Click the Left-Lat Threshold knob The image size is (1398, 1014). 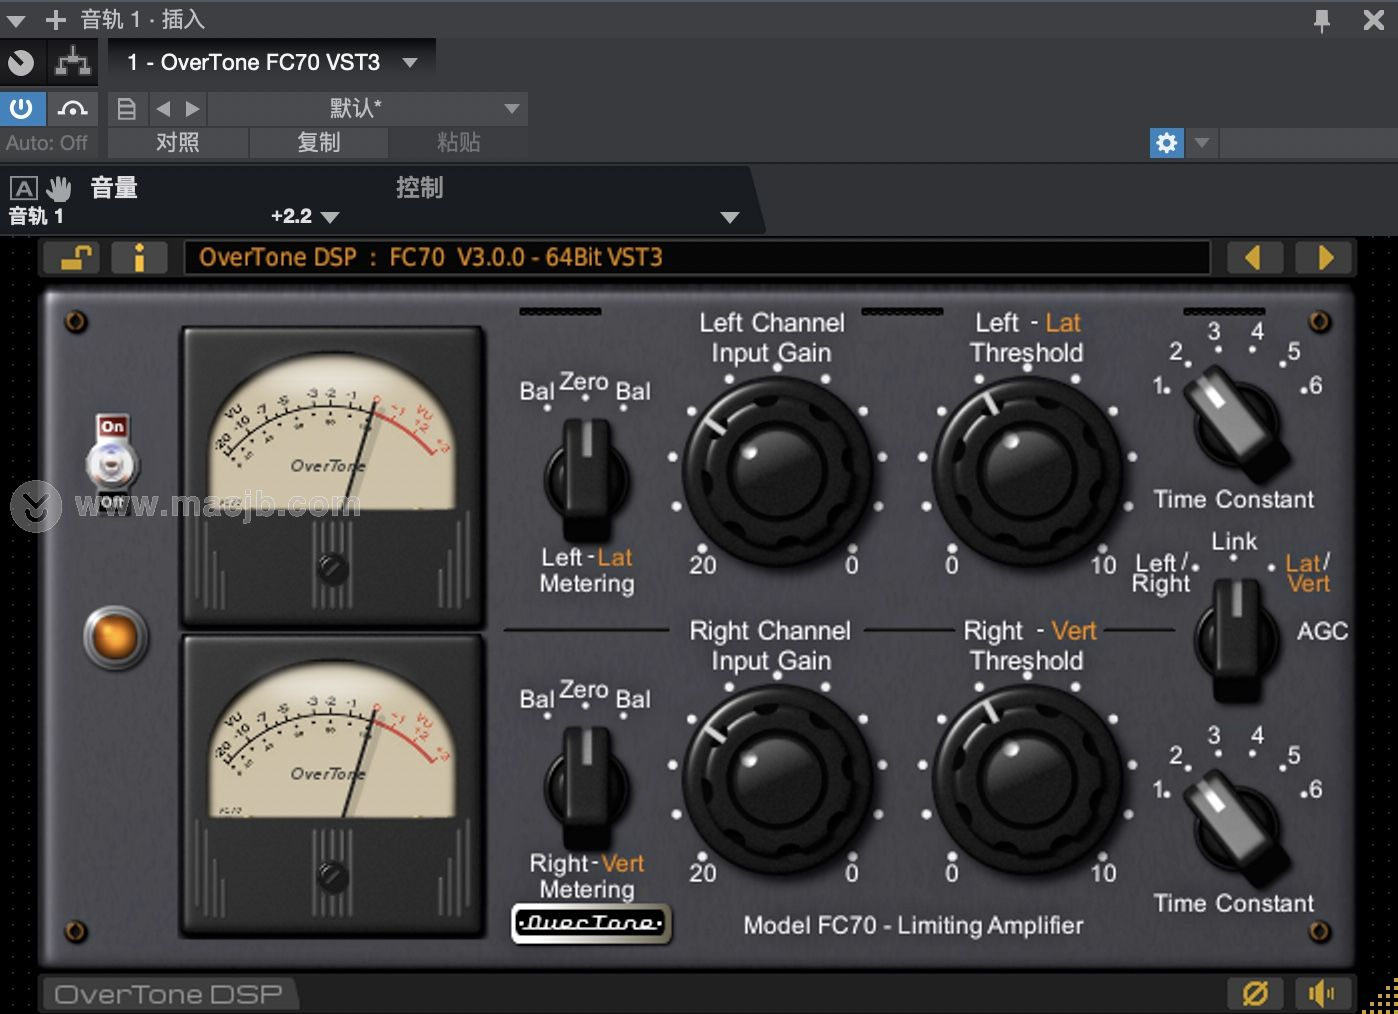tap(1027, 469)
